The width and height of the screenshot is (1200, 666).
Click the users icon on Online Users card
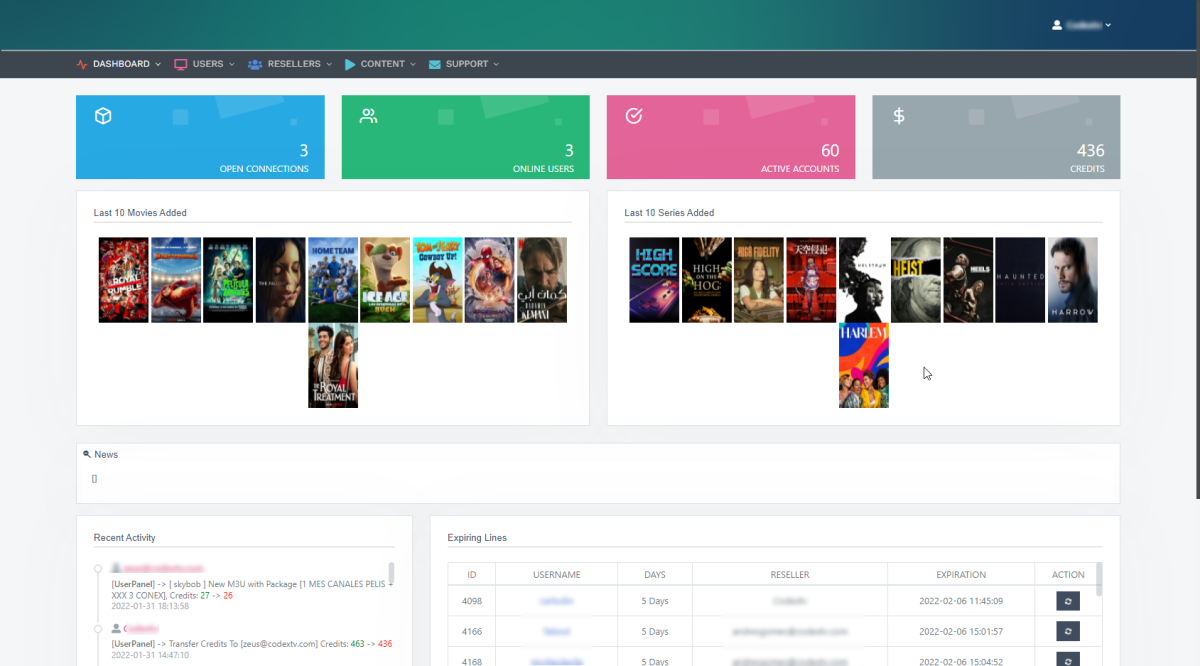pyautogui.click(x=368, y=116)
